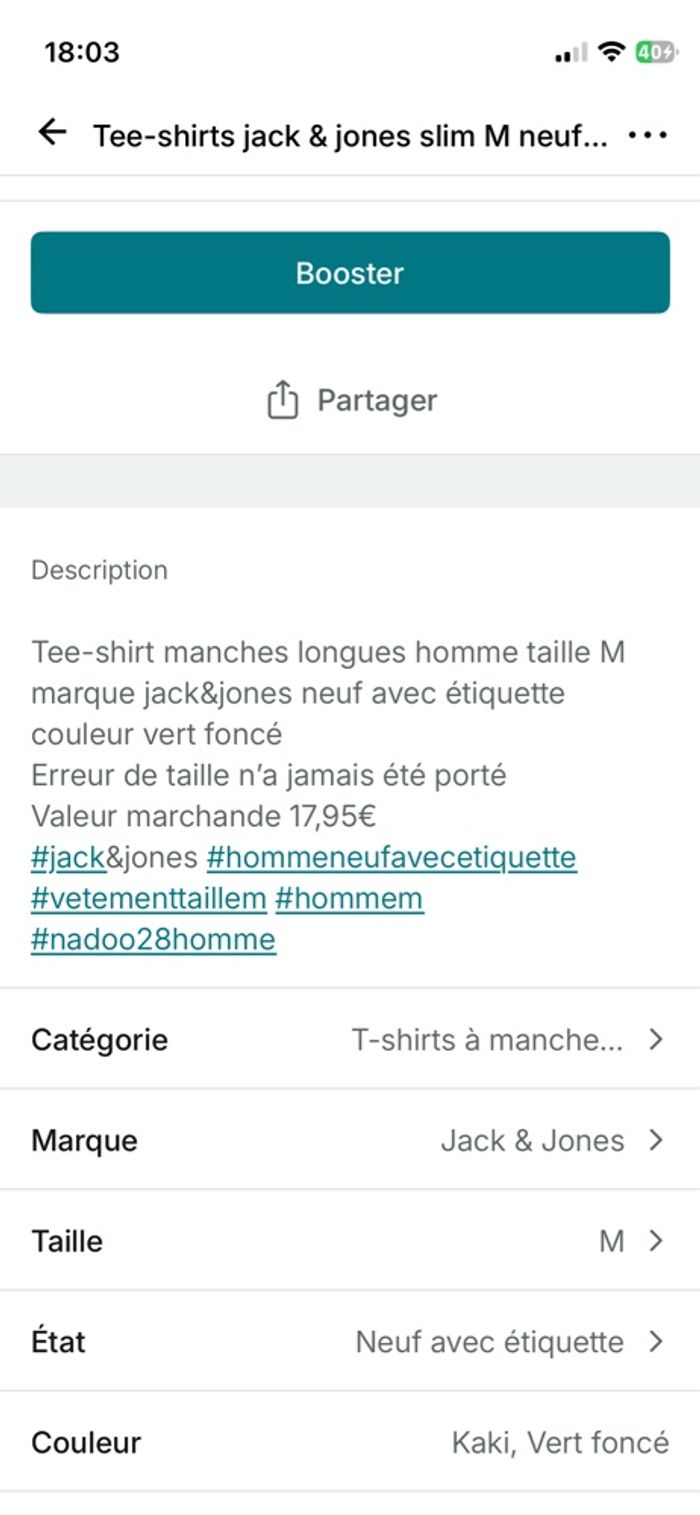Tap the clock showing 18:03
Screen dimensions: 700x1515
tap(82, 52)
